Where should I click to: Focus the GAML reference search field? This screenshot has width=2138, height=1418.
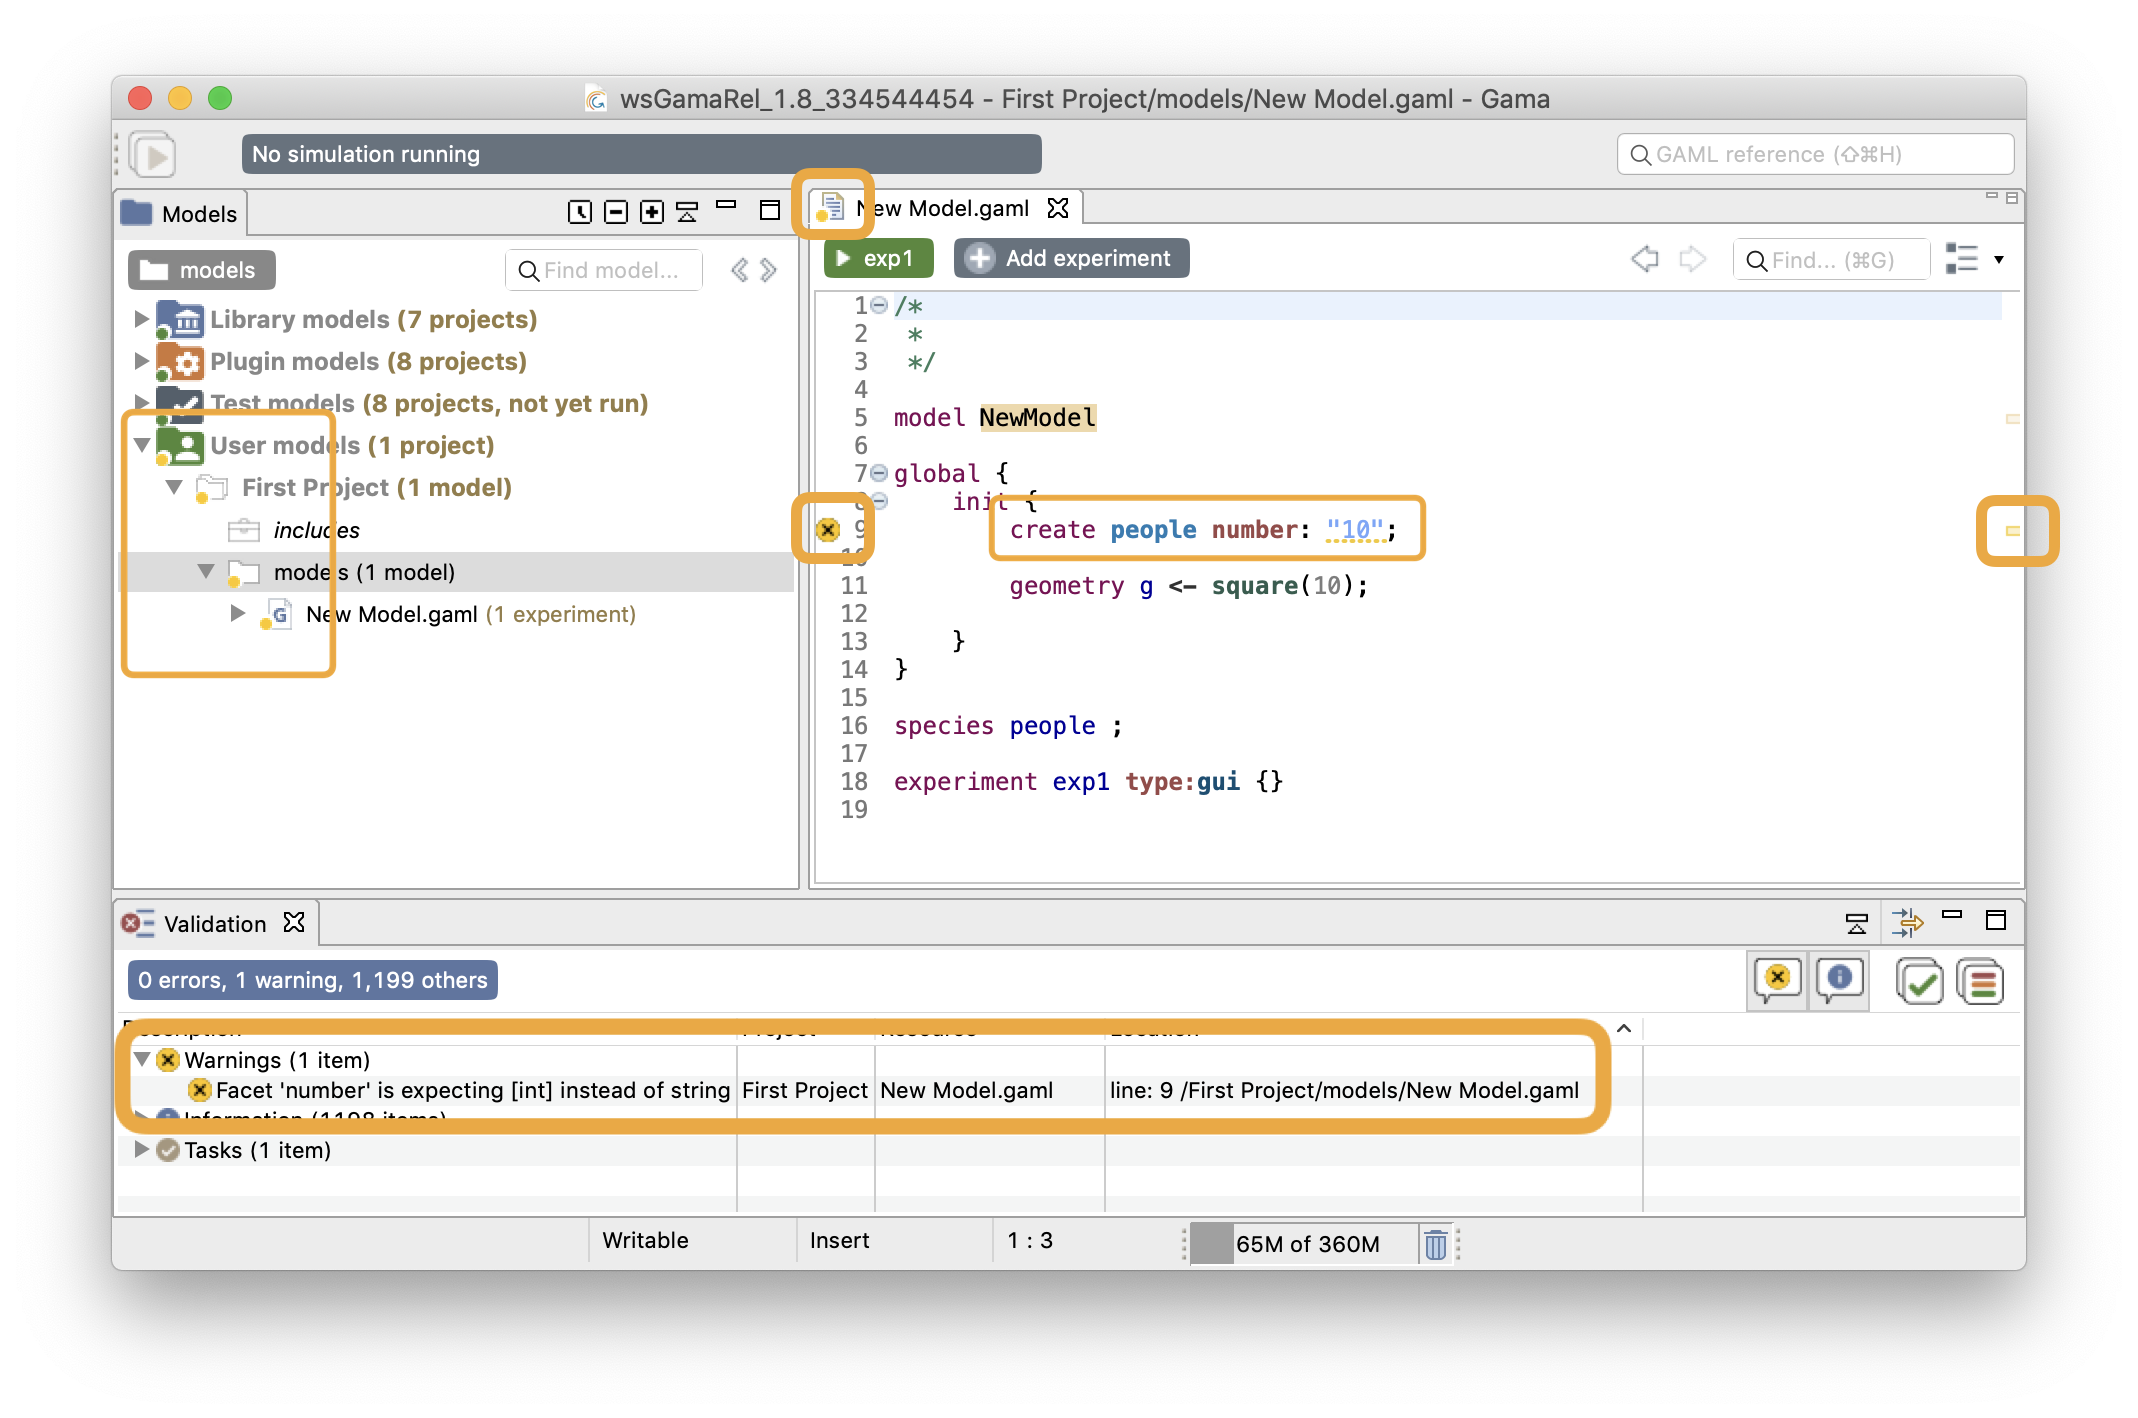pos(1815,154)
